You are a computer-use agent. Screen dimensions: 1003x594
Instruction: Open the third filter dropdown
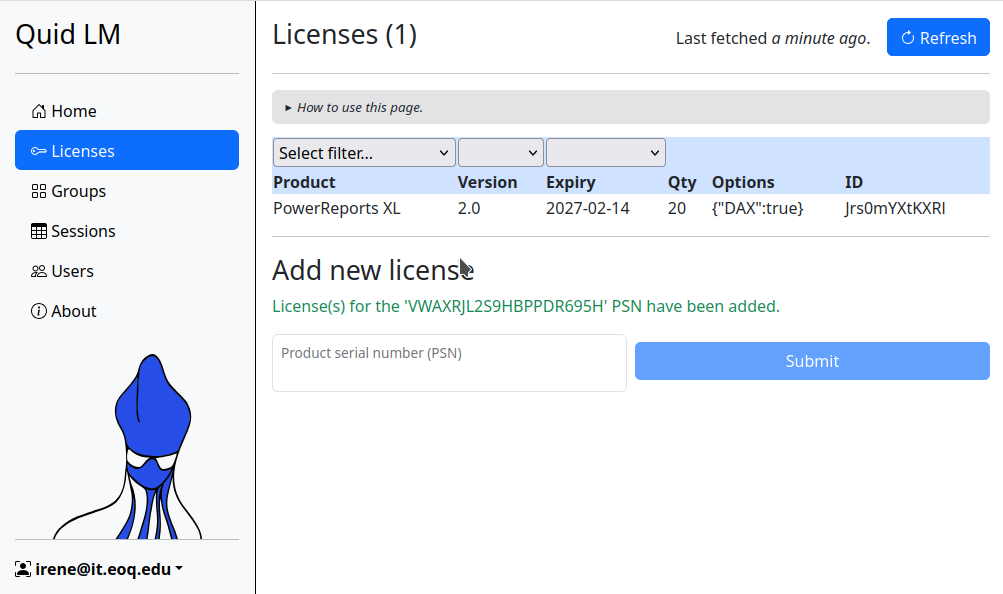605,153
